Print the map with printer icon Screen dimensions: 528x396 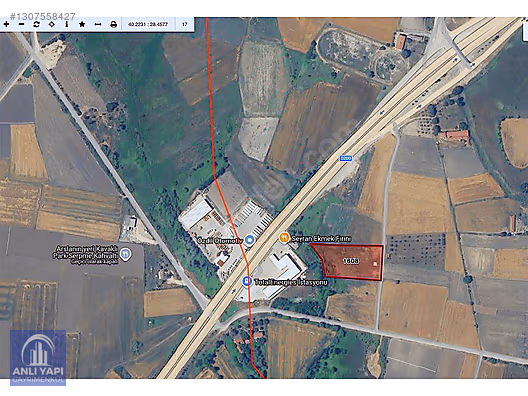[113, 24]
